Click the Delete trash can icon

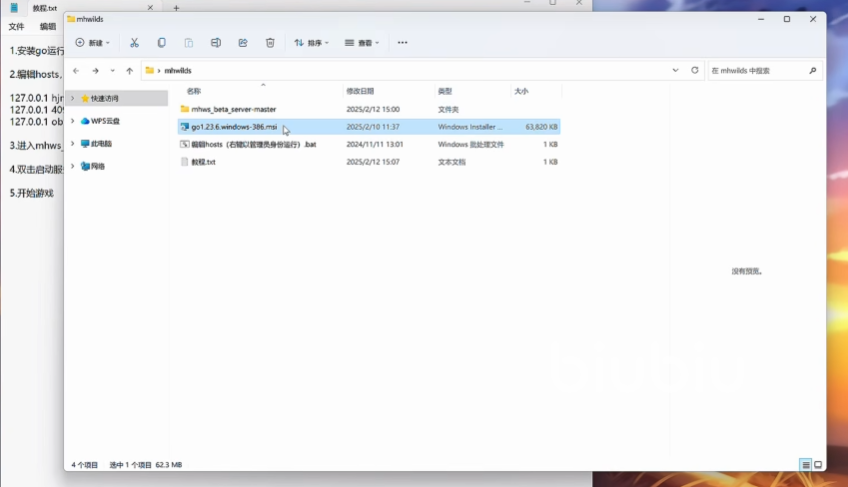[x=270, y=43]
